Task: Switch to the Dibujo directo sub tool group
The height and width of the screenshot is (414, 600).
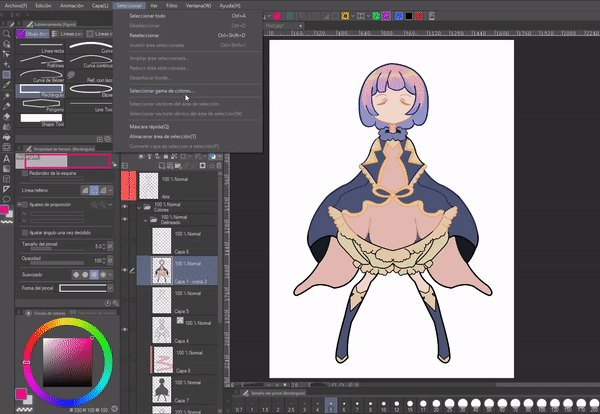Action: [x=33, y=34]
